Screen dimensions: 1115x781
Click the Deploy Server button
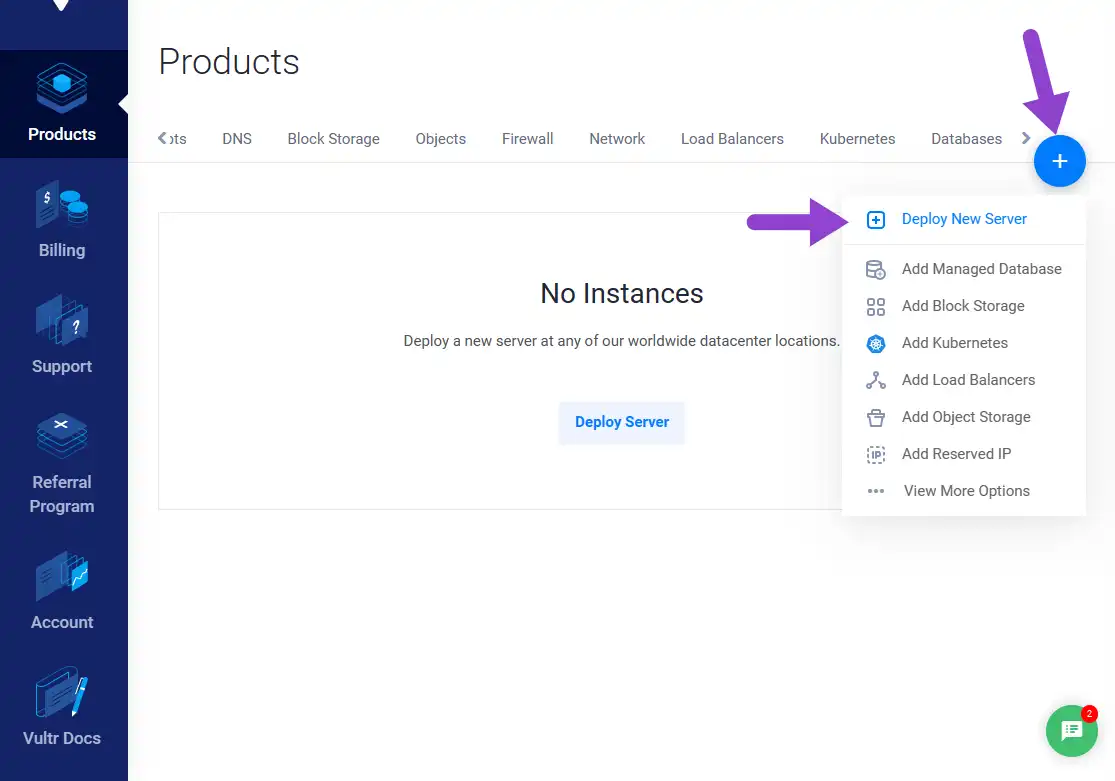[621, 423]
